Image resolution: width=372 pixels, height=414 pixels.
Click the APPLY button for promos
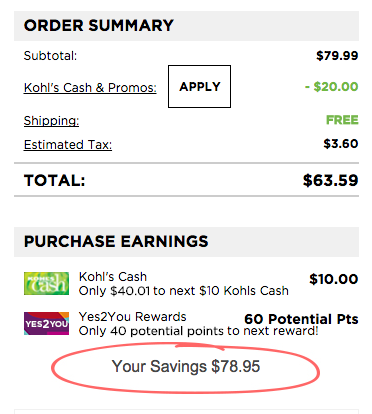(199, 87)
